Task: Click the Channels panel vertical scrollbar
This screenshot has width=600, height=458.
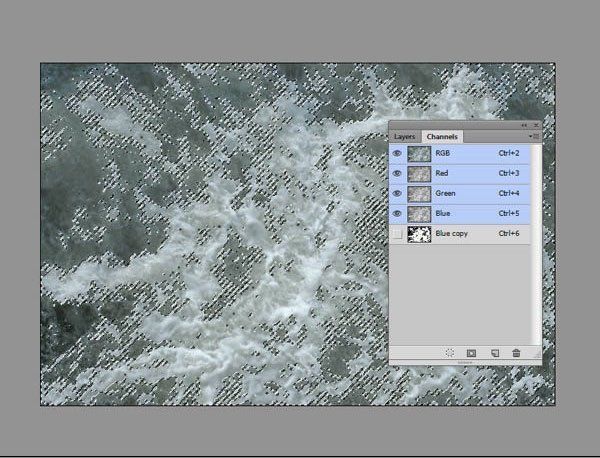Action: click(536, 244)
